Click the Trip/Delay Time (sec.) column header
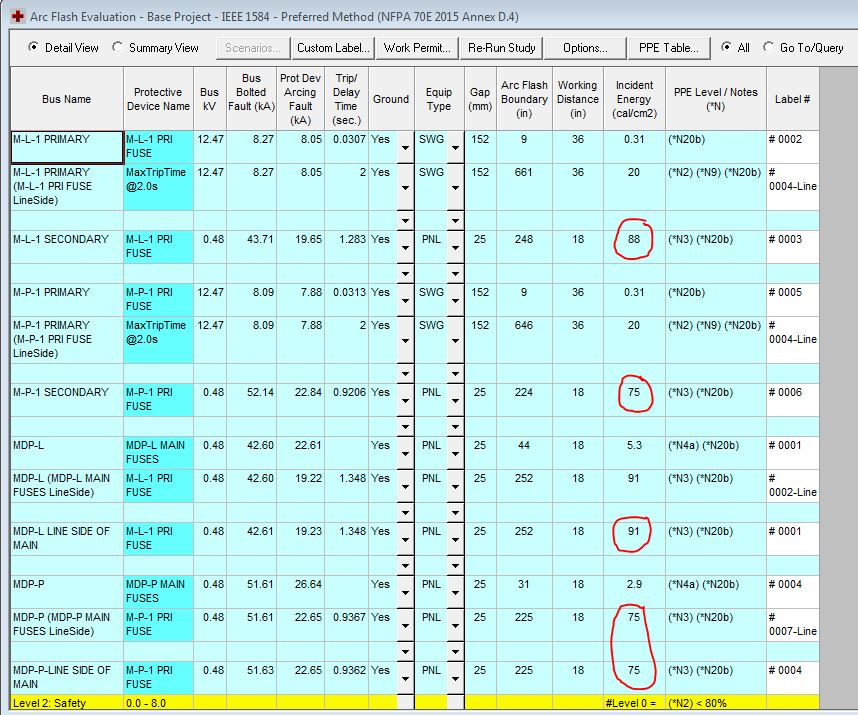Screen dimensions: 858x715 point(346,99)
